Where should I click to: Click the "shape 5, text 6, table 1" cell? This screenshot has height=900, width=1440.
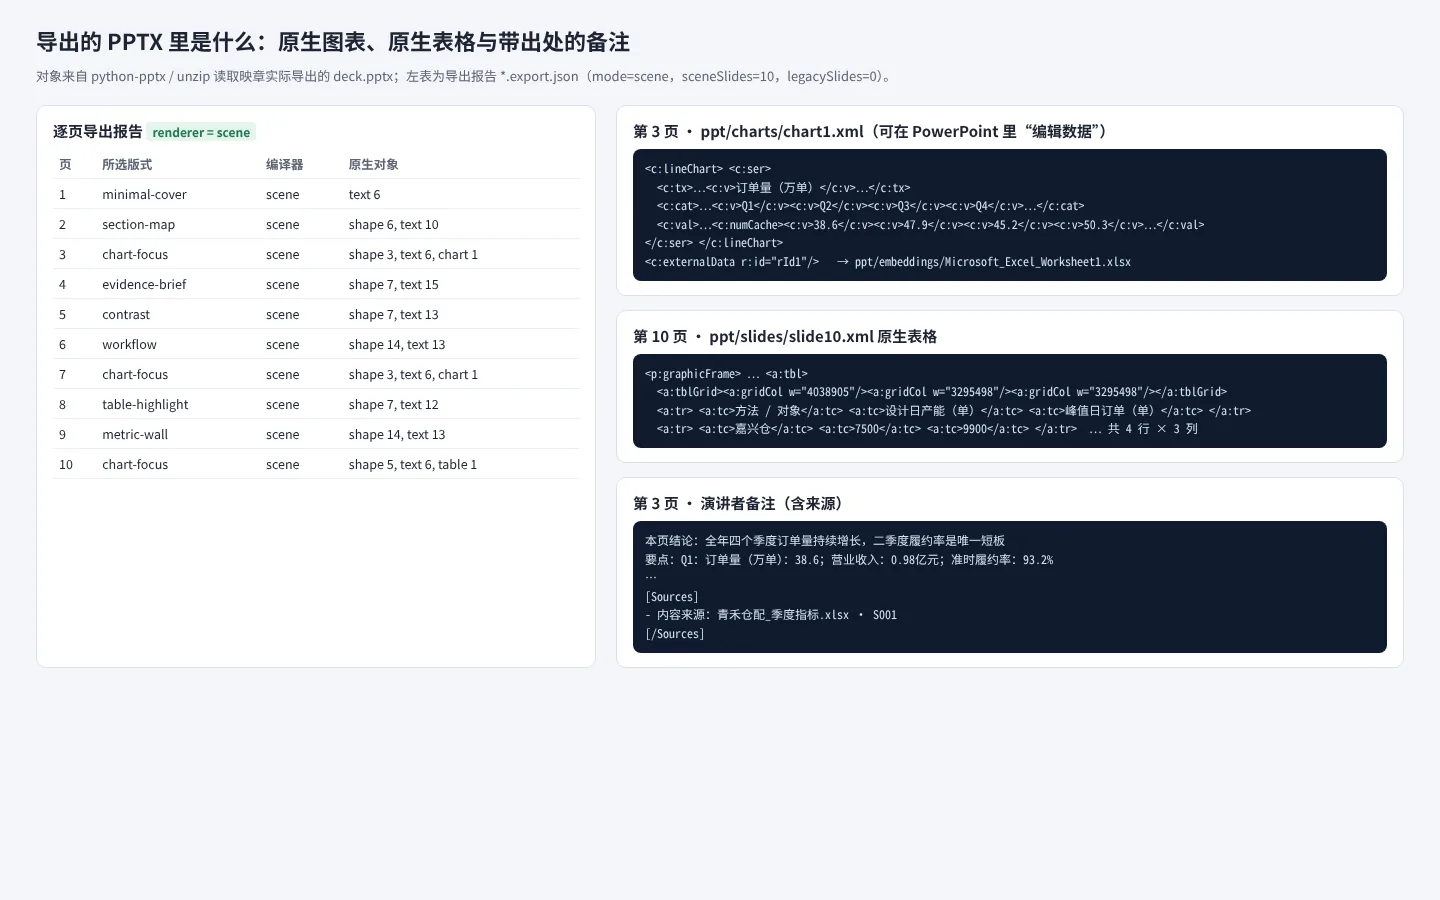click(413, 464)
